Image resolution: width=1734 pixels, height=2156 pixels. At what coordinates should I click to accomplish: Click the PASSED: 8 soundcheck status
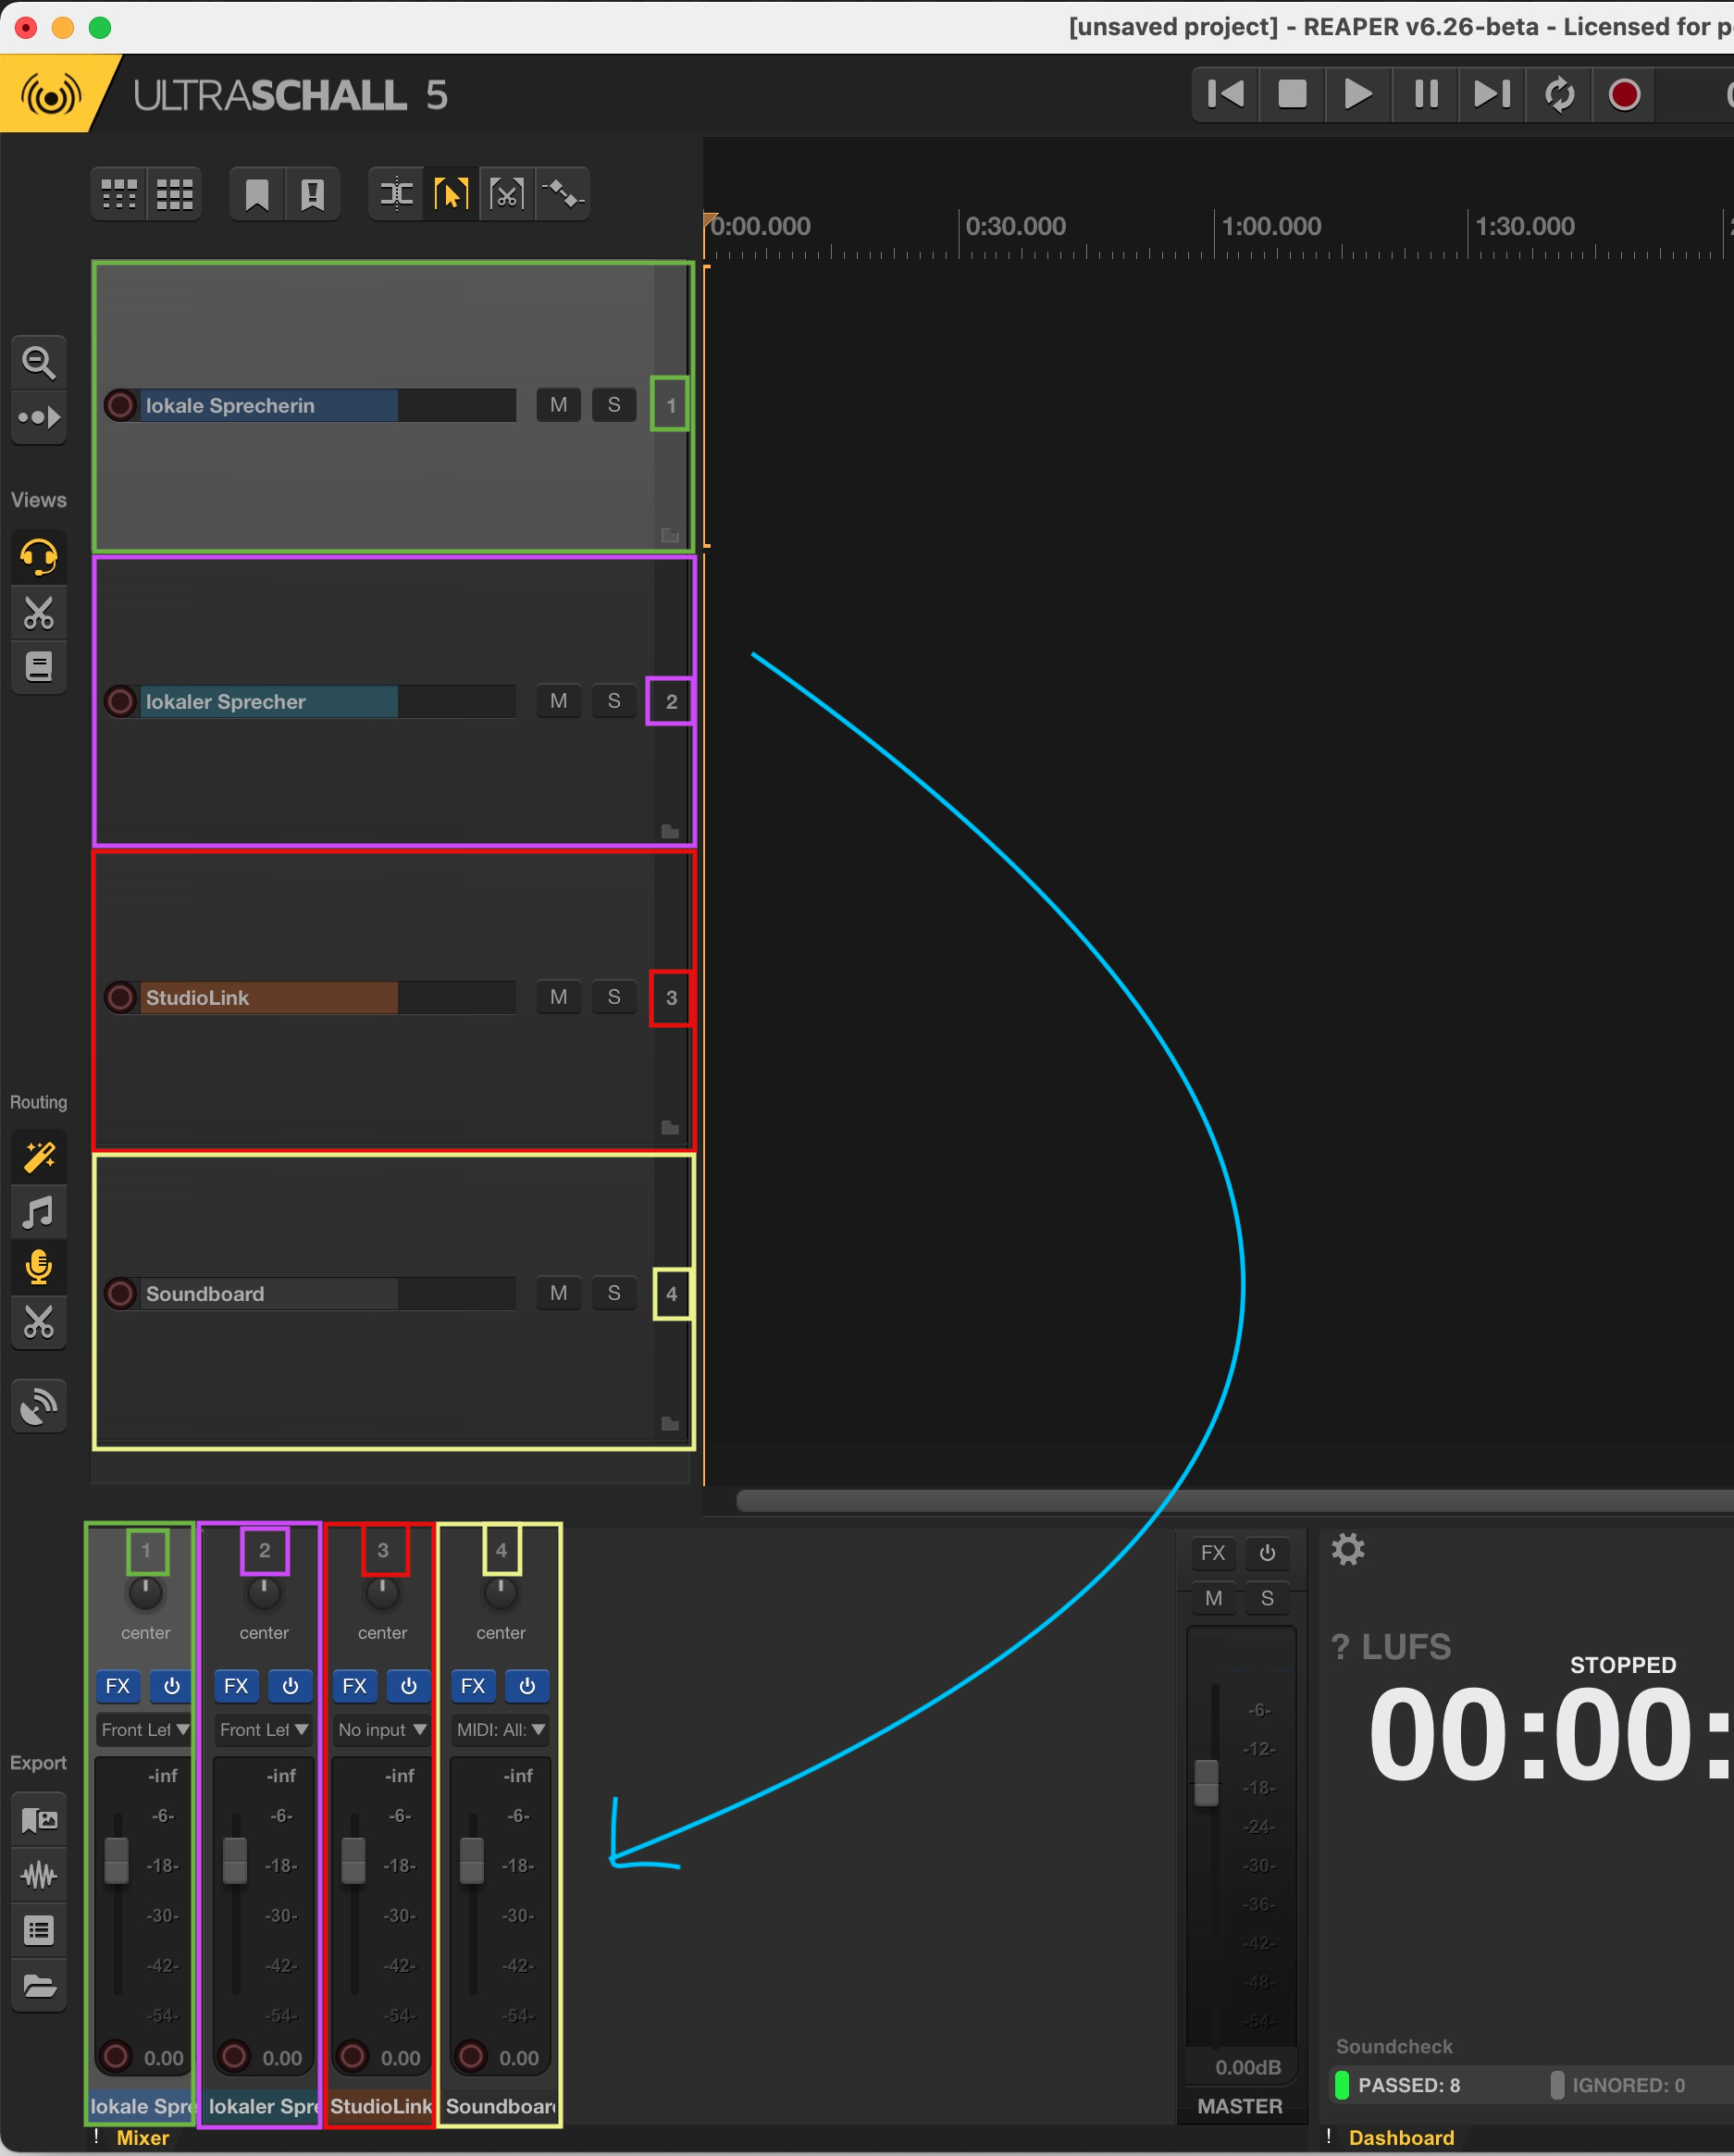pos(1408,2085)
